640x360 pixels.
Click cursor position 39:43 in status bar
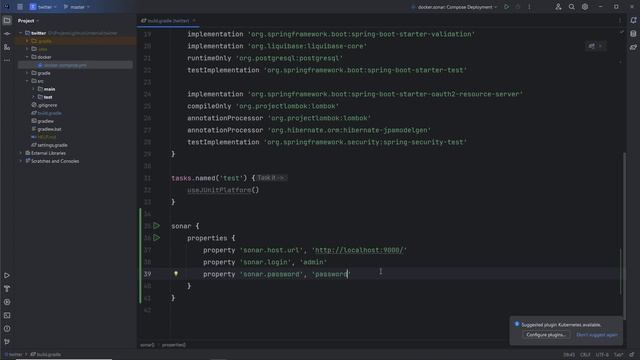(x=569, y=355)
